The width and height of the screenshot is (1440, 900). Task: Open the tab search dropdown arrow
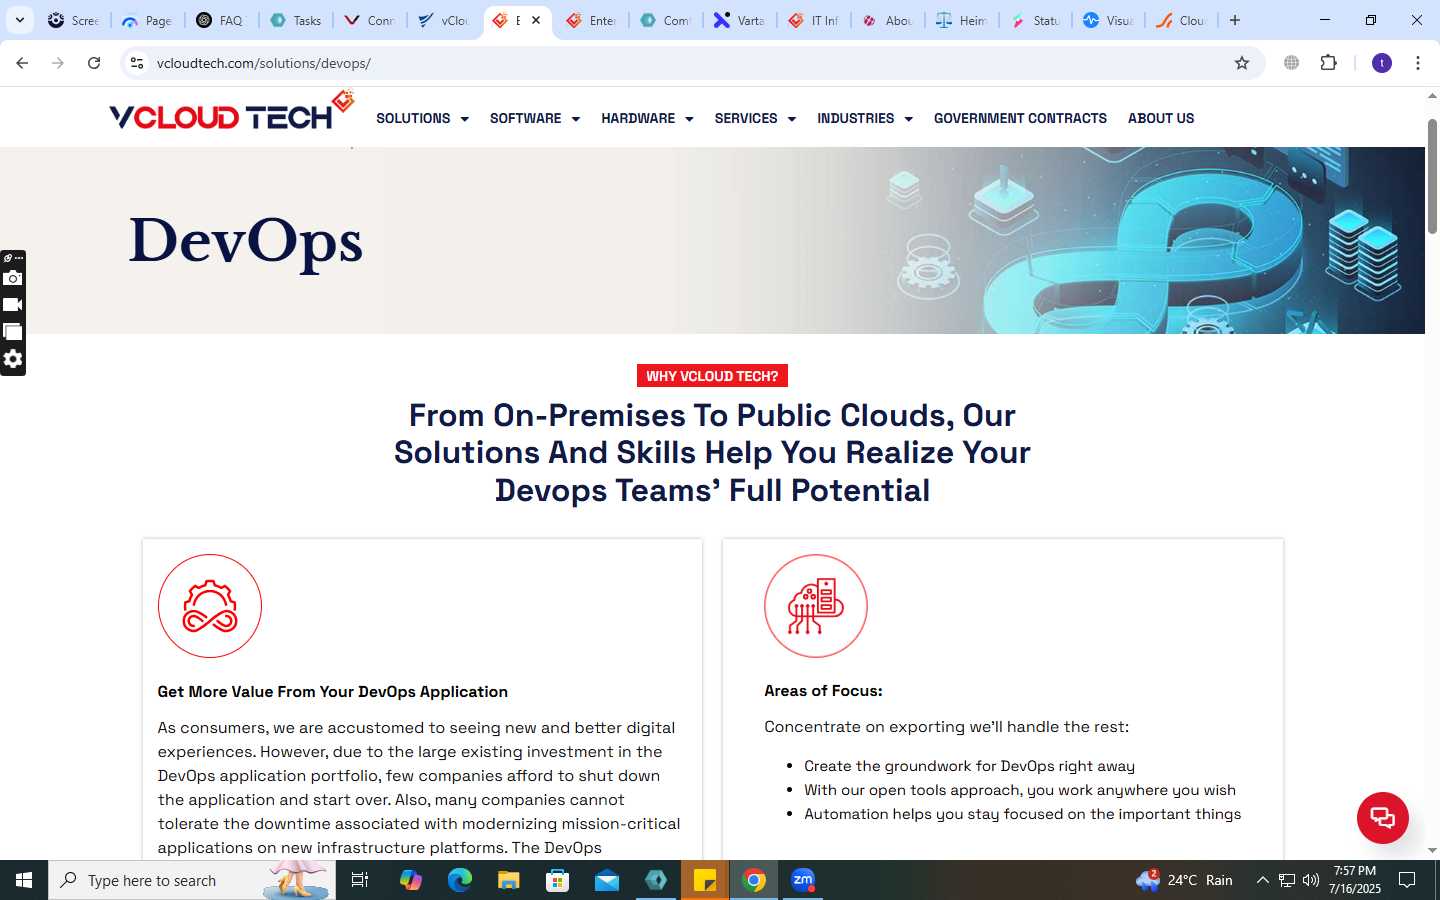(x=19, y=20)
